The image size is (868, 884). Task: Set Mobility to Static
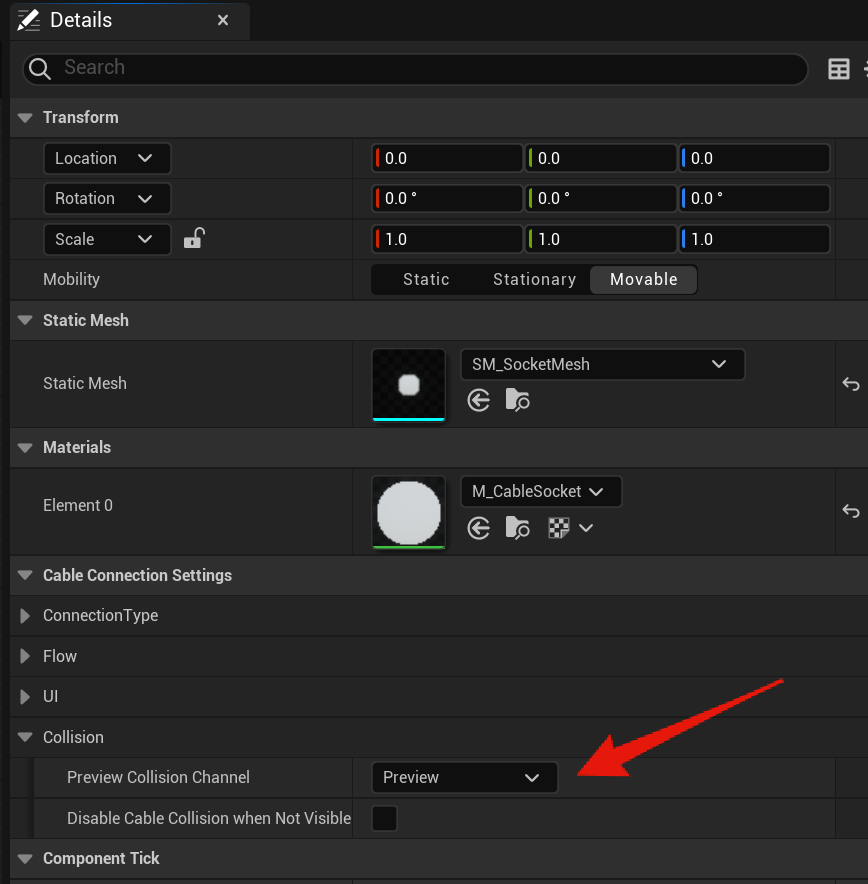pyautogui.click(x=426, y=280)
